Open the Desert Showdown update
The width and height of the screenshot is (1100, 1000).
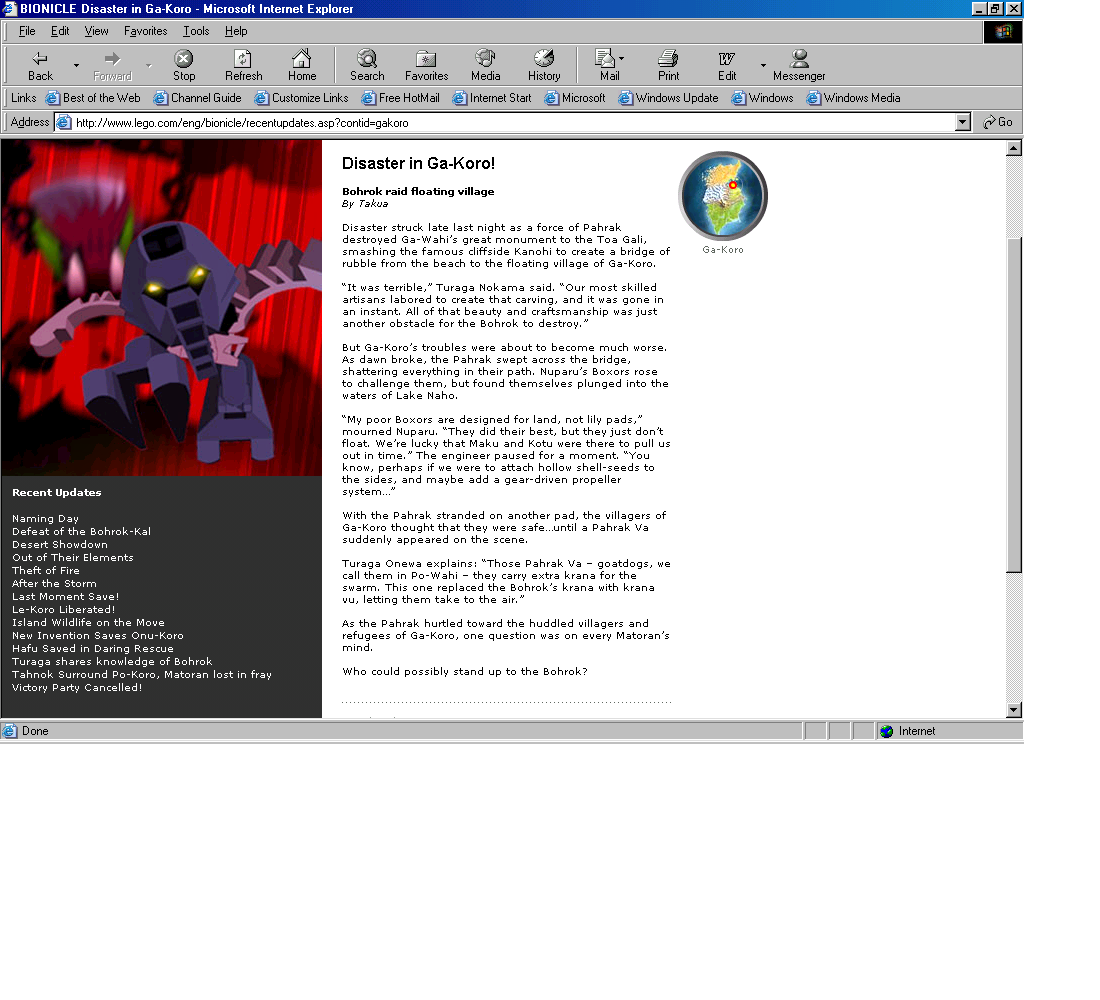tap(60, 545)
